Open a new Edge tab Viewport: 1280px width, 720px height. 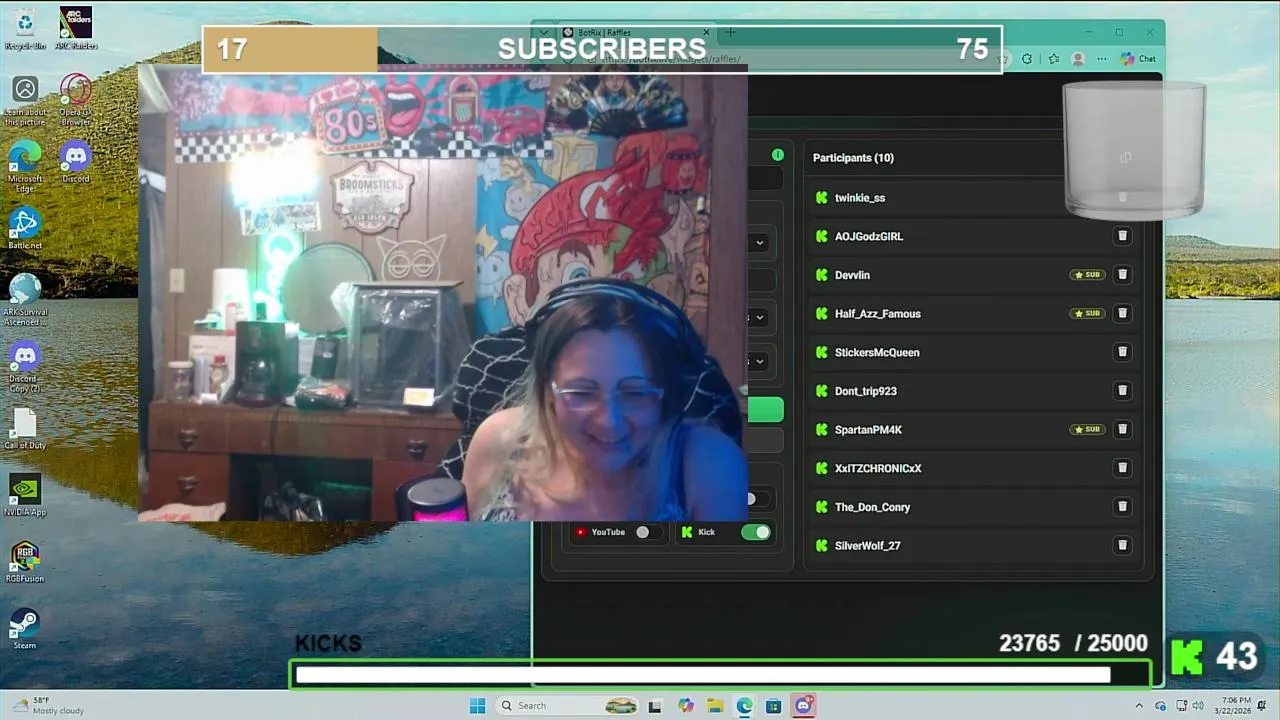tap(730, 32)
